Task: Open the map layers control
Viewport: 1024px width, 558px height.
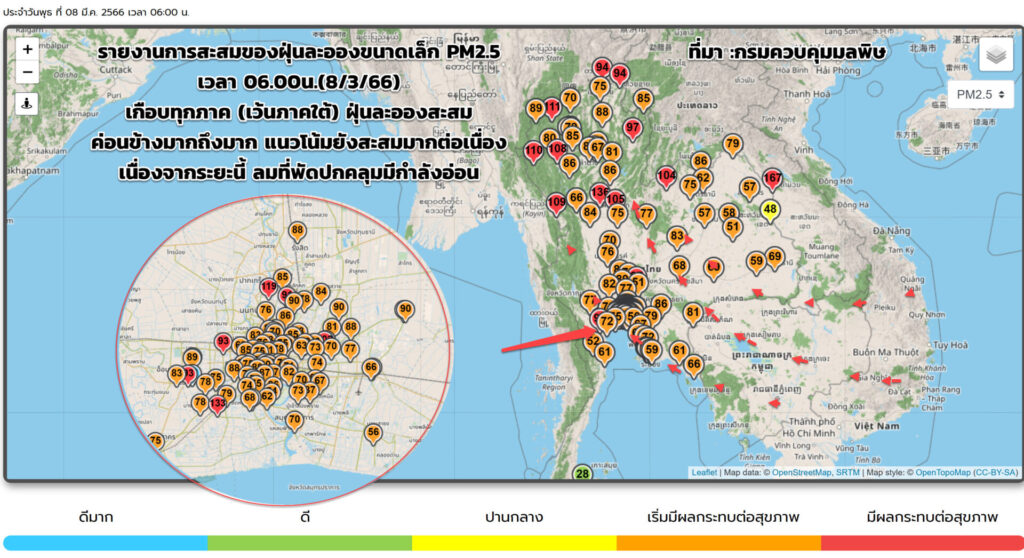Action: point(996,56)
